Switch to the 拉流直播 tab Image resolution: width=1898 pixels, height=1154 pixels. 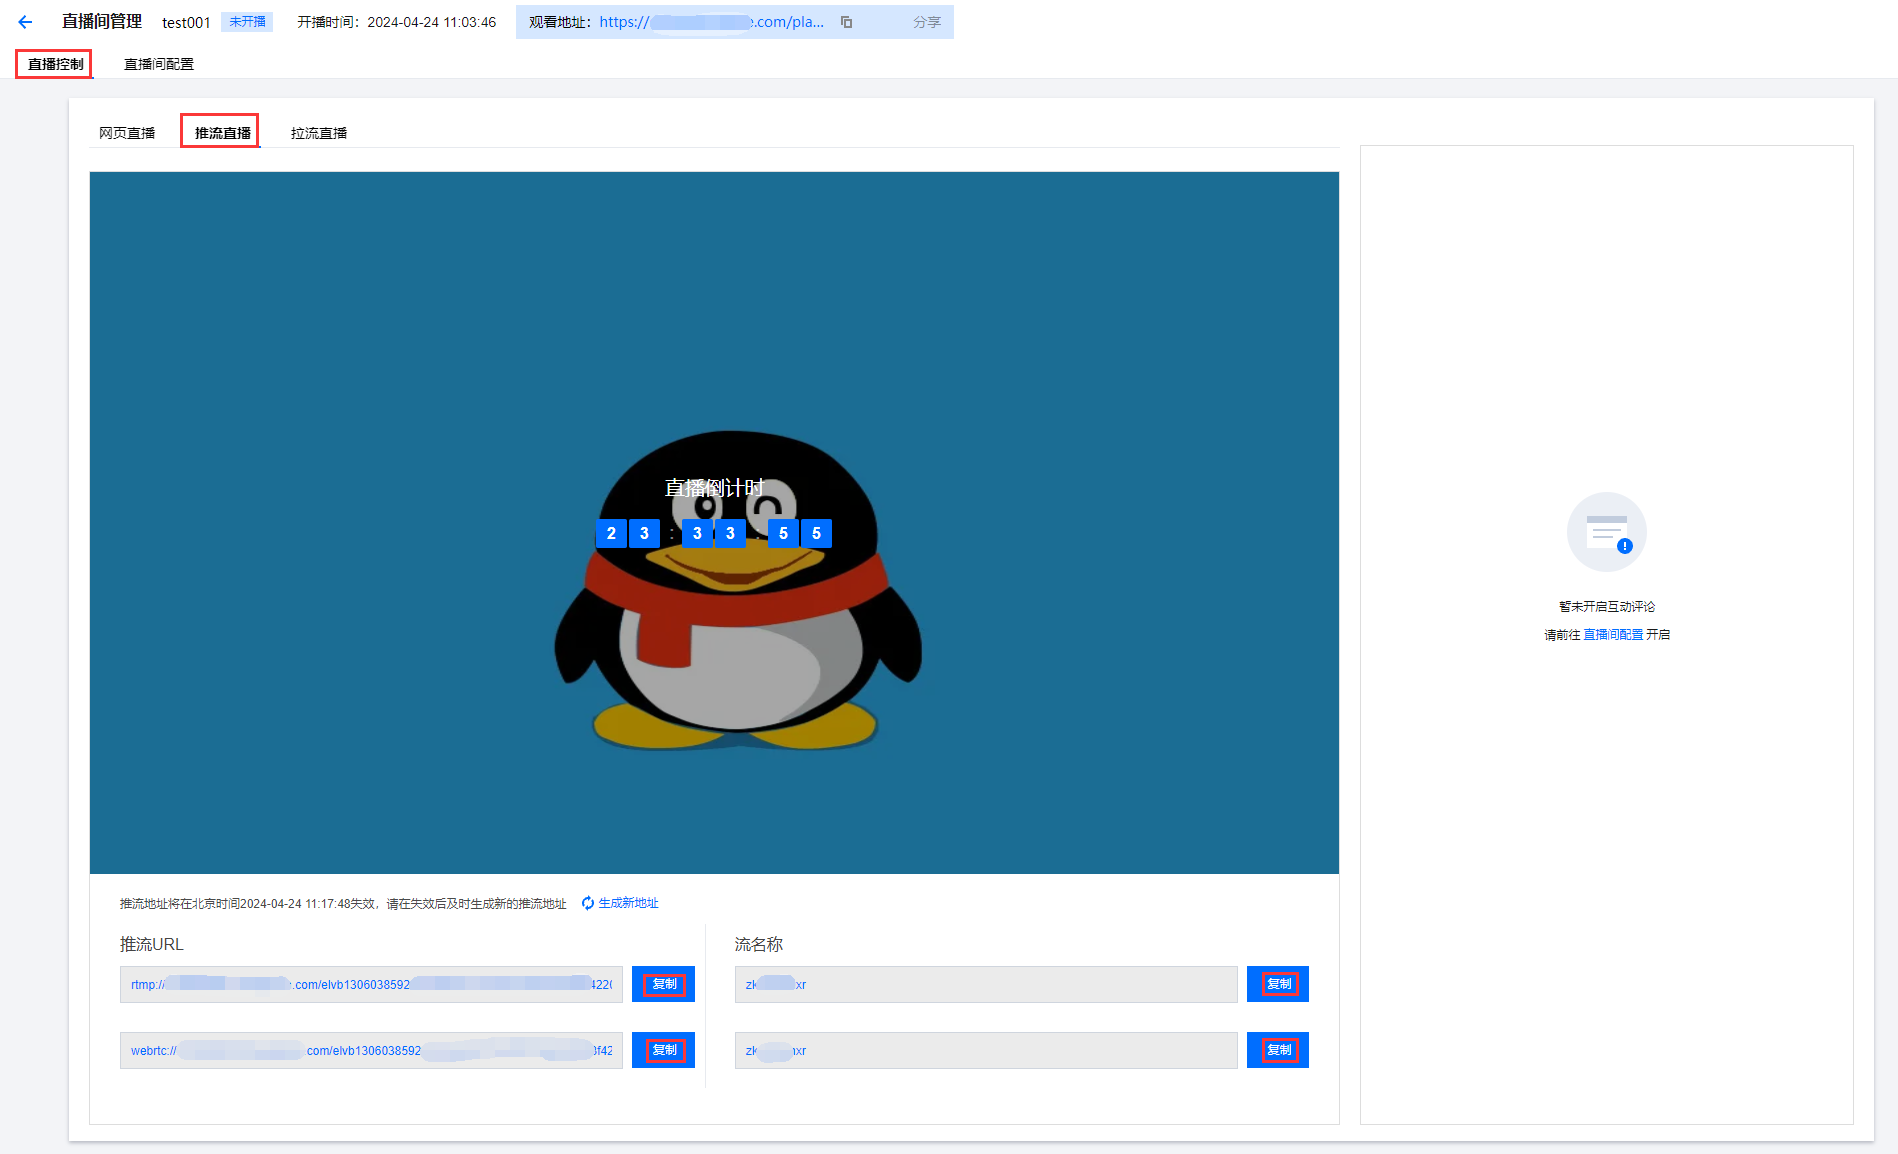[x=319, y=133]
